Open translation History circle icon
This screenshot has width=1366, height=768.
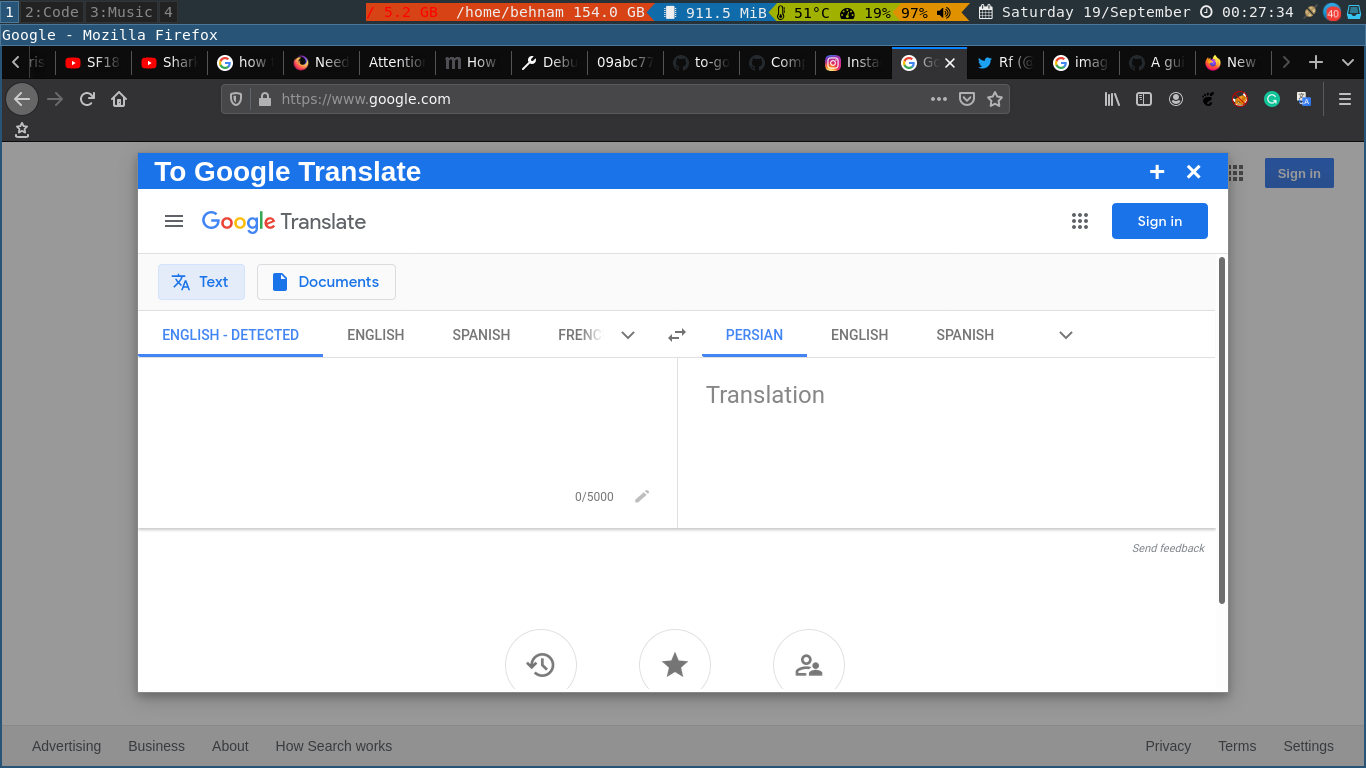541,664
